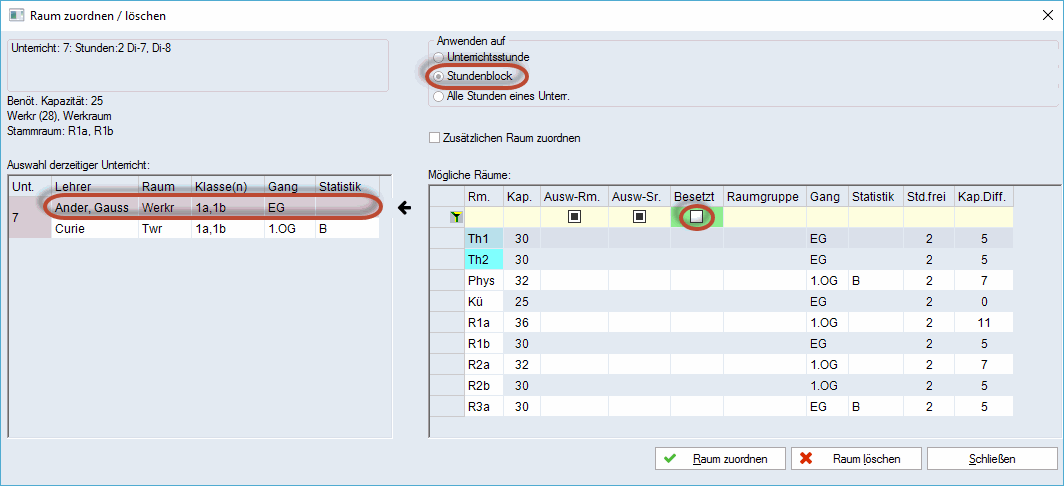Click the Kap.Diff. column header
Viewport: 1064px width, 486px height.
point(984,196)
